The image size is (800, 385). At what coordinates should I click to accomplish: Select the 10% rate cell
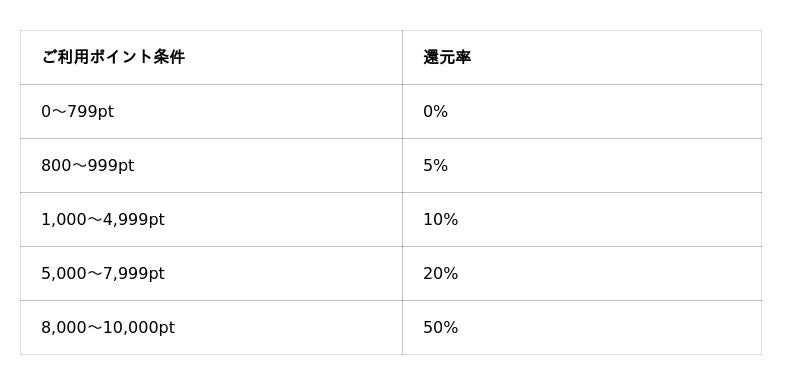coord(582,220)
